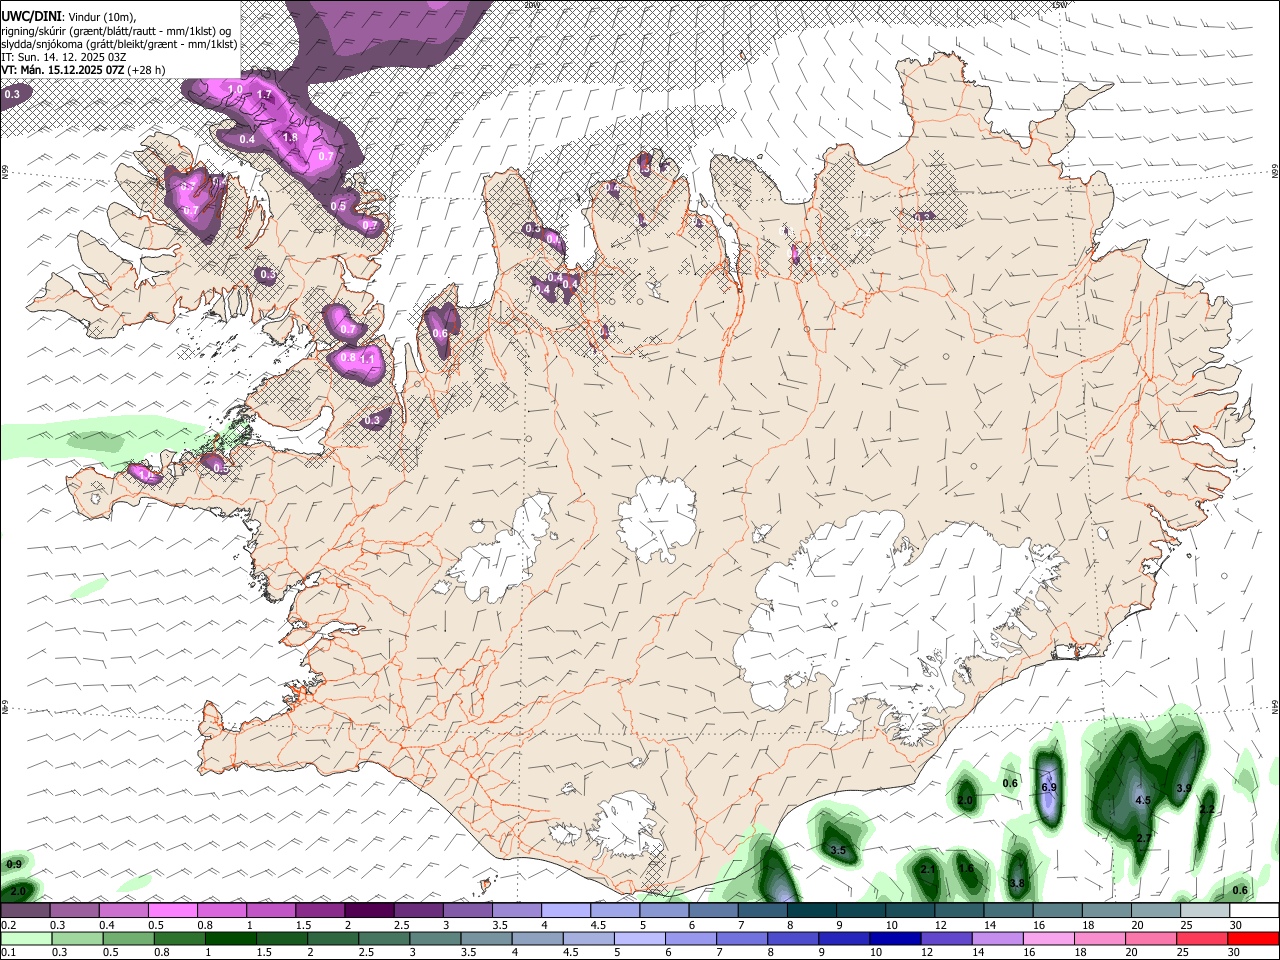The image size is (1280, 960).
Task: Click the 2.1 rain value near the bottom edge
Action: pyautogui.click(x=927, y=869)
